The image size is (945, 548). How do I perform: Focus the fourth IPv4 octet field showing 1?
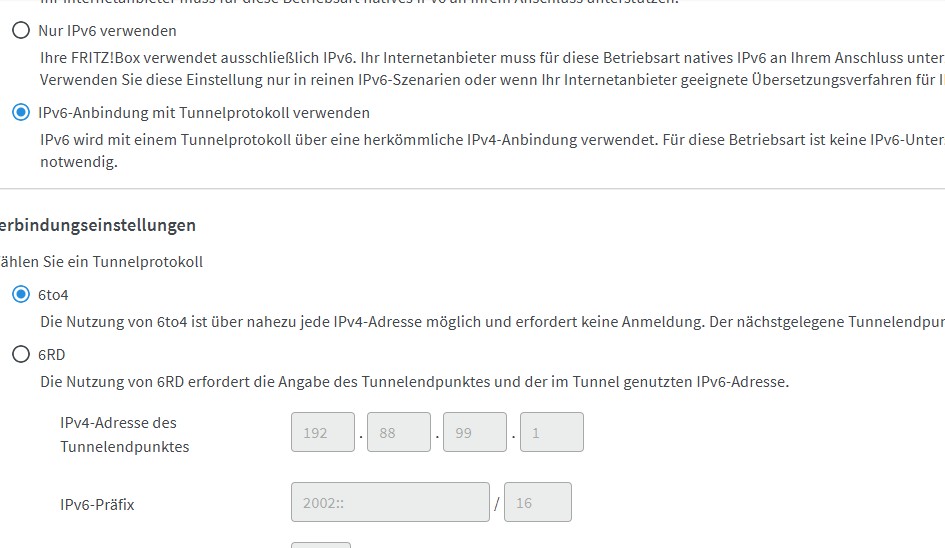pyautogui.click(x=551, y=433)
